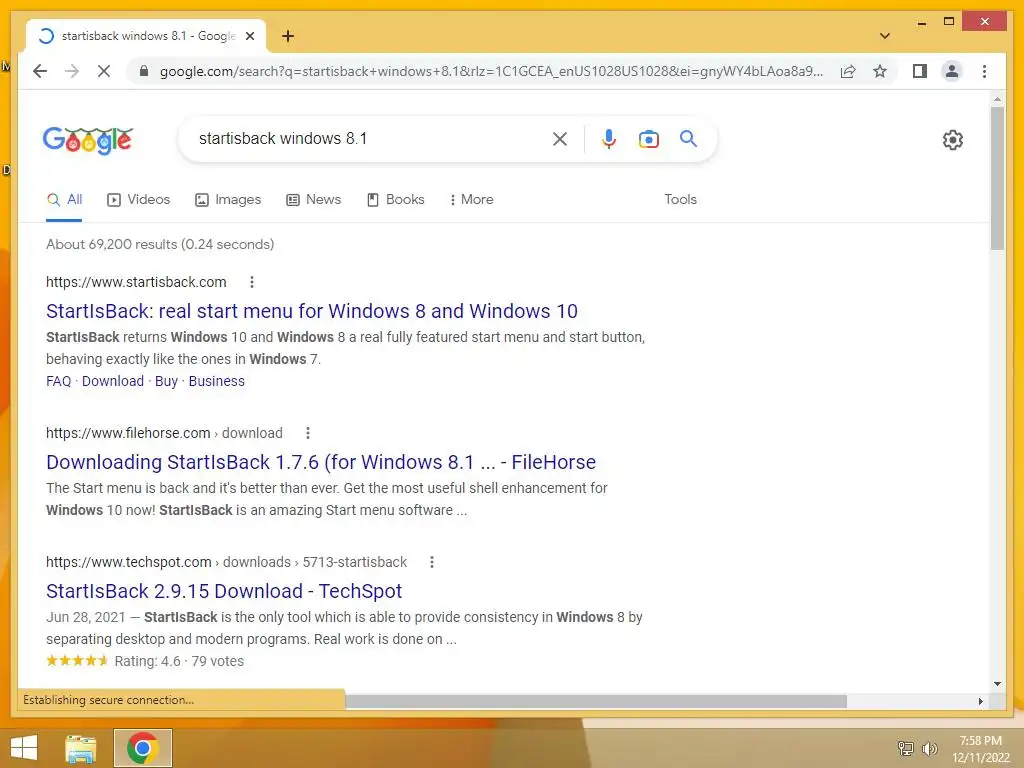Stop loading the page with the X button

tap(104, 71)
